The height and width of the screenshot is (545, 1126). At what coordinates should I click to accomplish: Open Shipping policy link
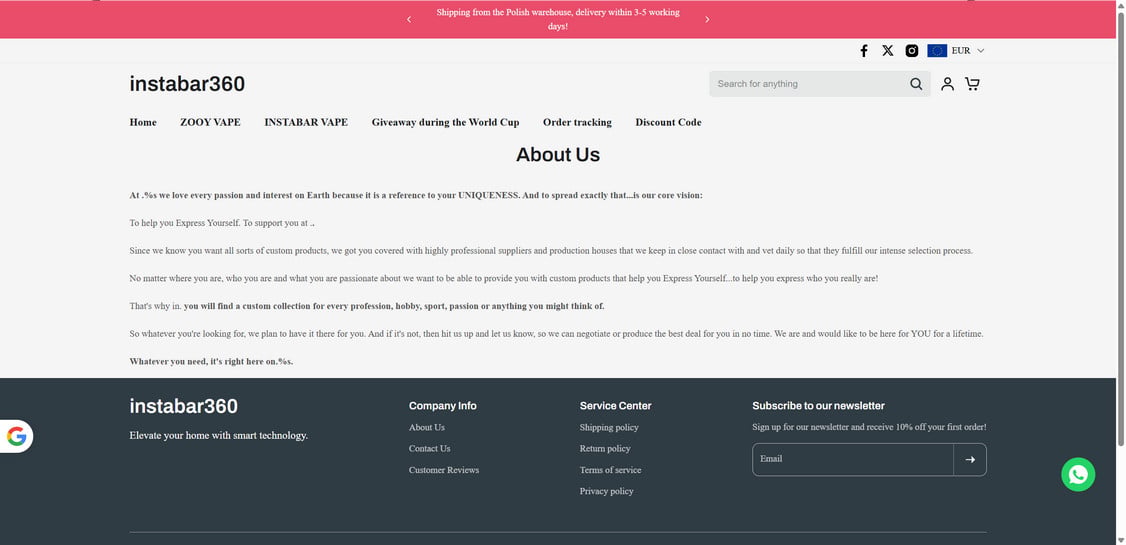tap(609, 427)
